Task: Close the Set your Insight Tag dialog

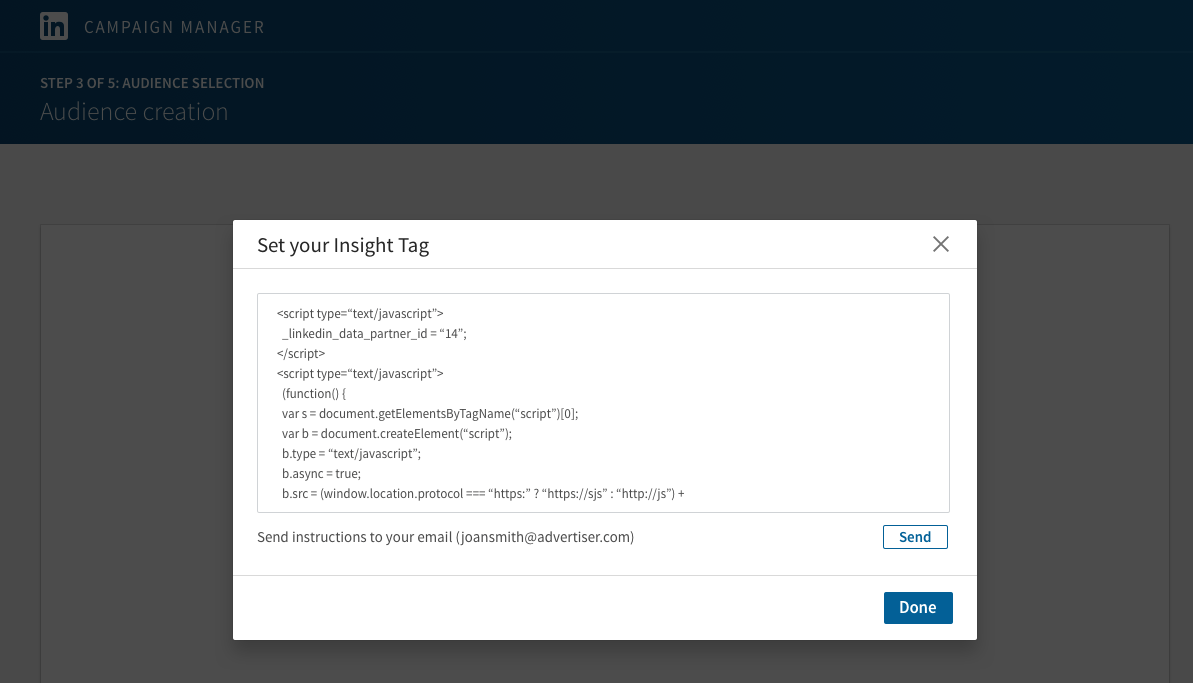Action: (x=940, y=244)
